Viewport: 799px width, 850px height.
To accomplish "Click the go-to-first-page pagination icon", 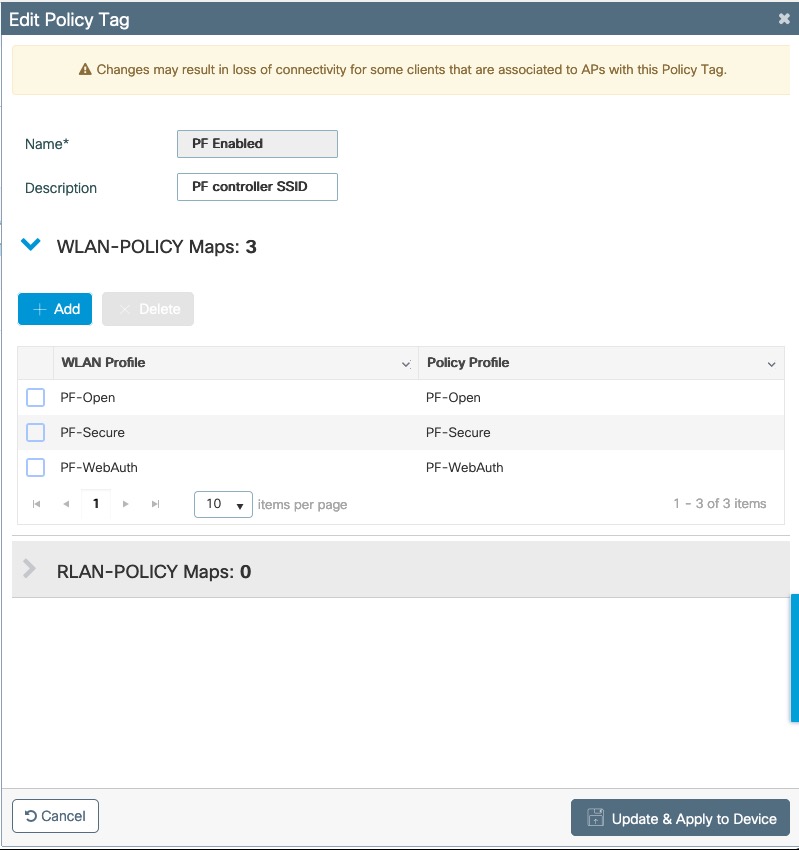I will [x=35, y=504].
